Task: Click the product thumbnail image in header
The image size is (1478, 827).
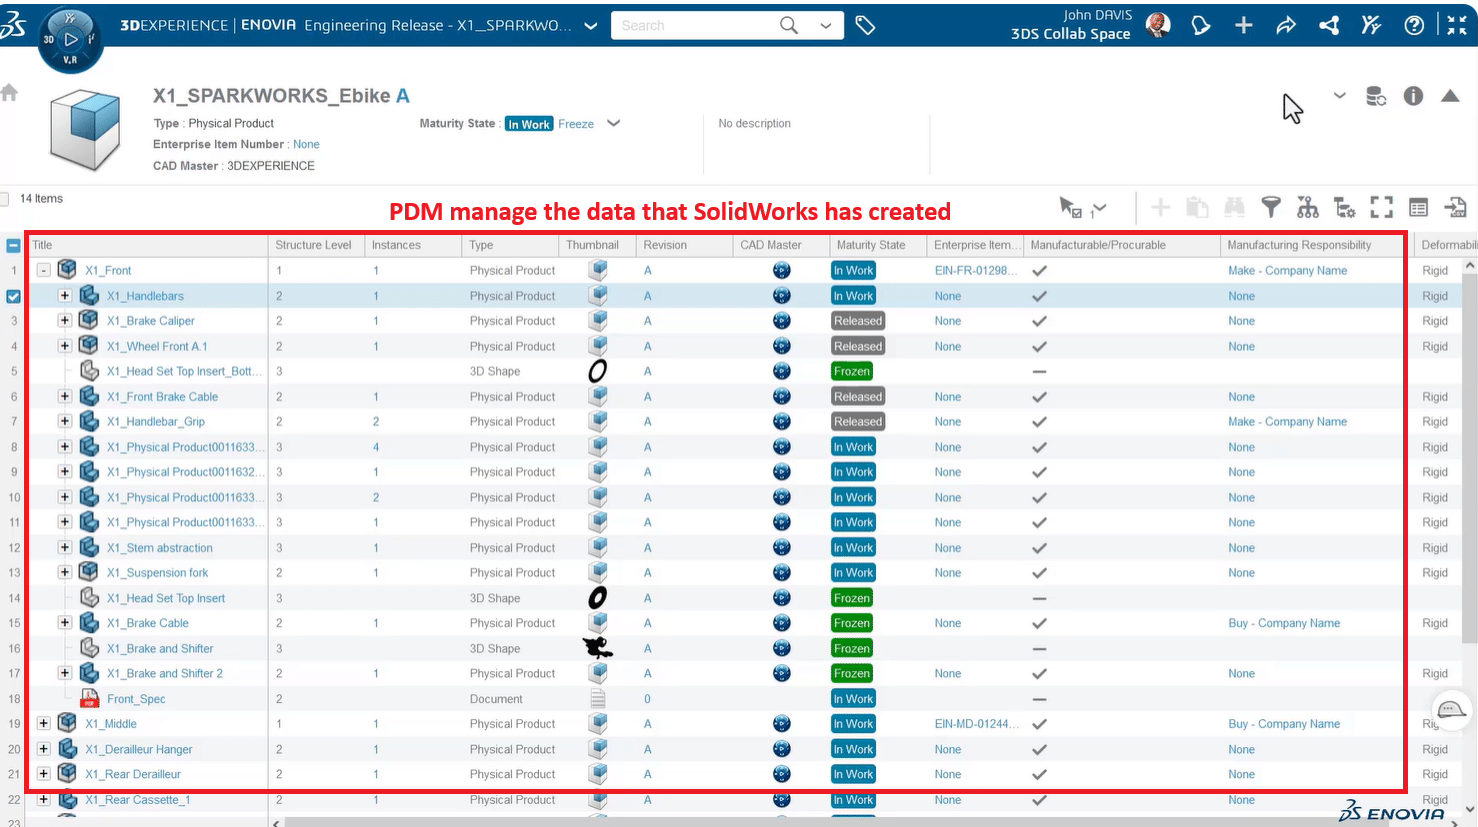Action: 86,130
